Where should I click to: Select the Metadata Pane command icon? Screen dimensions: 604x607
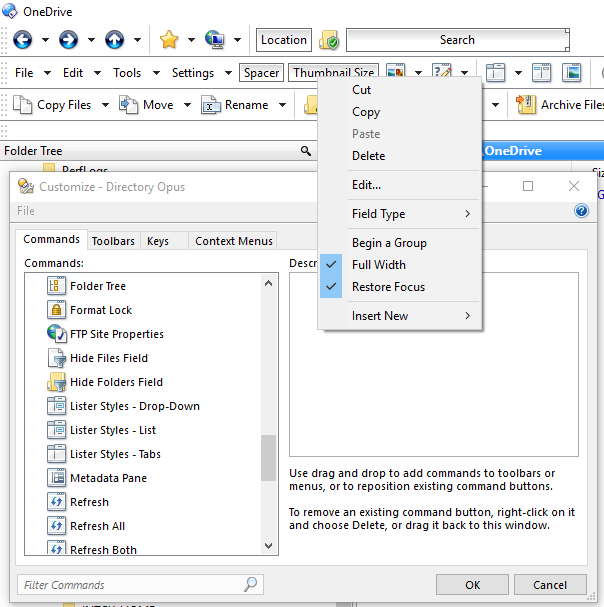(57, 478)
